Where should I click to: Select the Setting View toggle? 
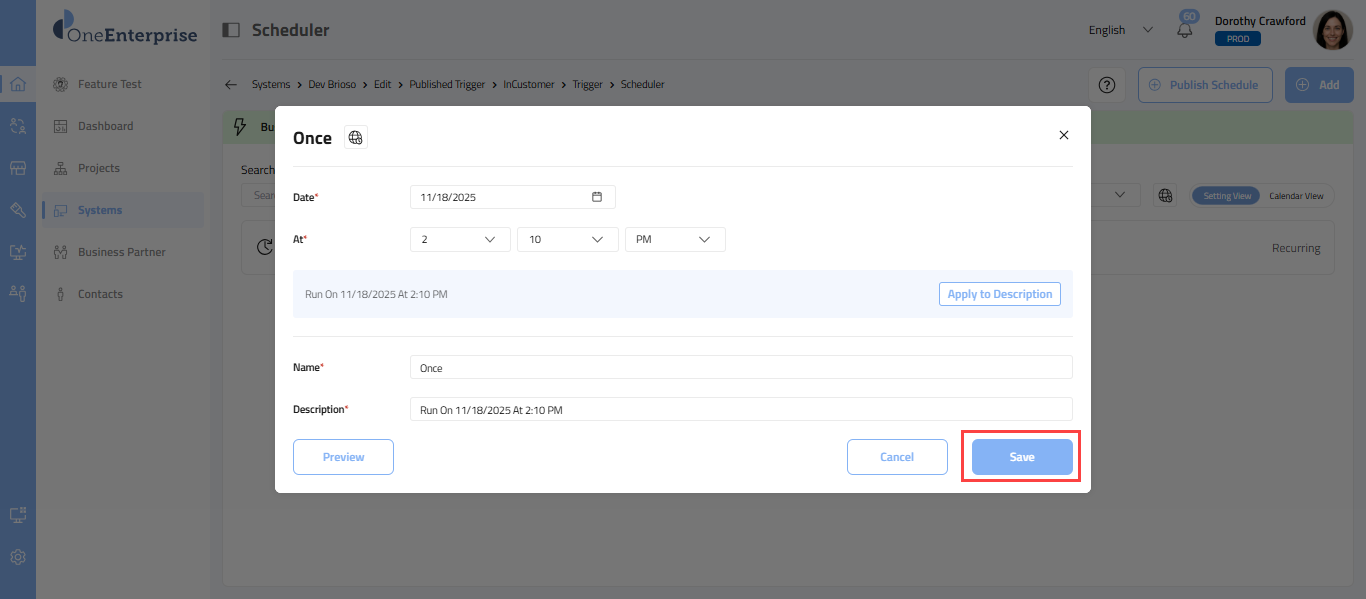1226,196
